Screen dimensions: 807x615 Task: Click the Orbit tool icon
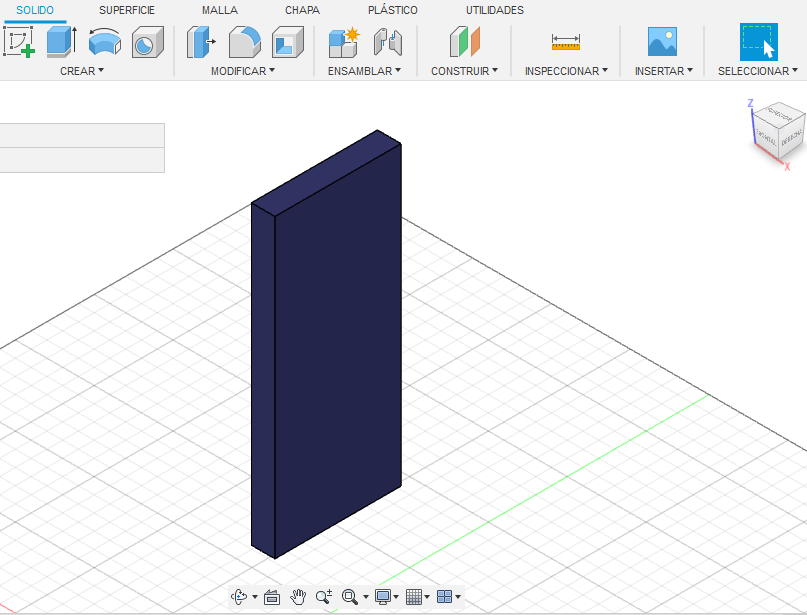tap(239, 597)
